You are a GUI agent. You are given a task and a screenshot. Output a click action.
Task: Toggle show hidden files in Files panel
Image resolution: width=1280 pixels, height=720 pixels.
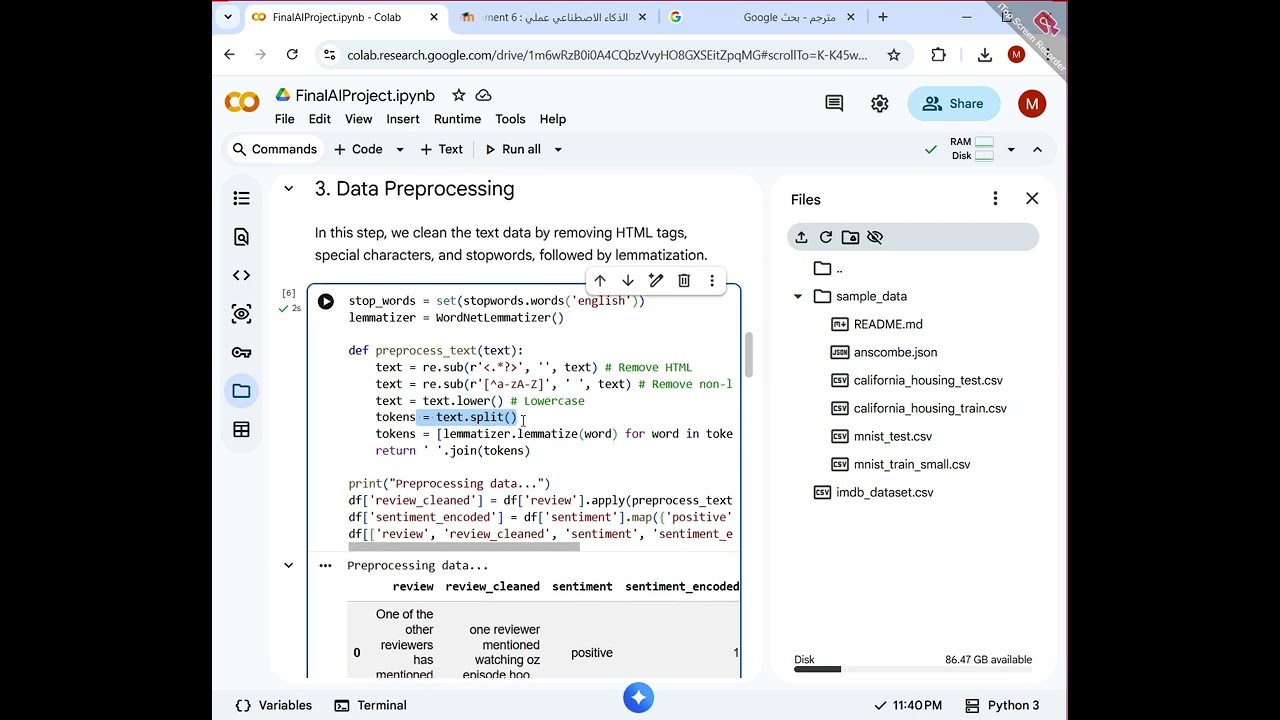[875, 237]
